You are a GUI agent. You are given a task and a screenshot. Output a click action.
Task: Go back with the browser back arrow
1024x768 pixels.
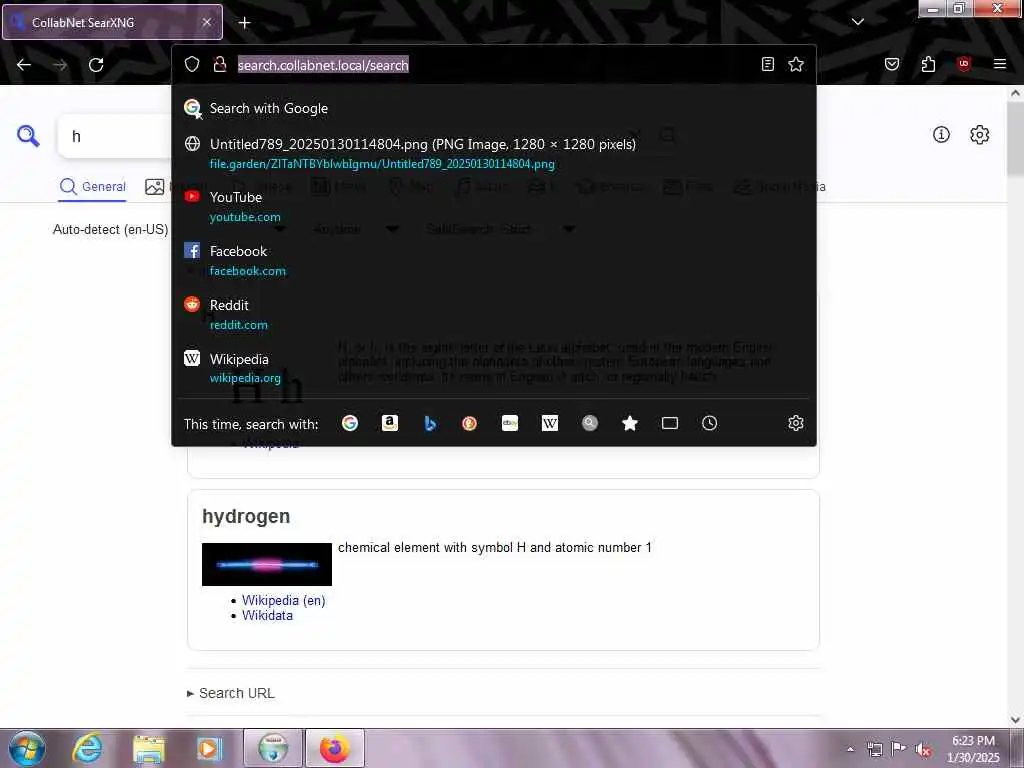point(24,65)
